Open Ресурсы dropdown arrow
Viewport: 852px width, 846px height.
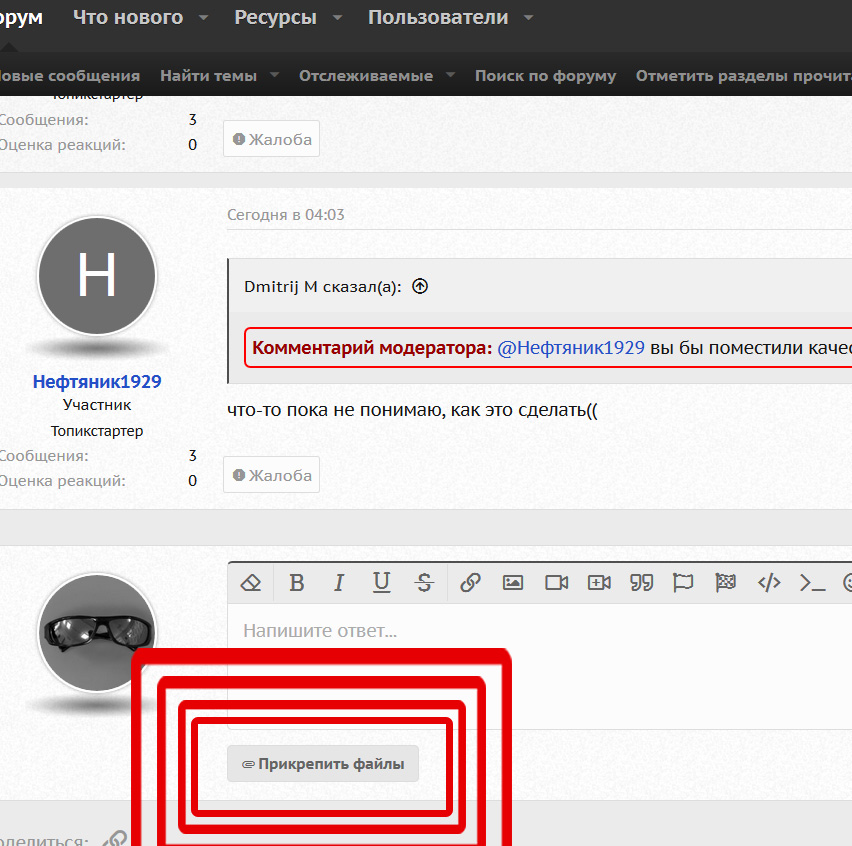[337, 17]
